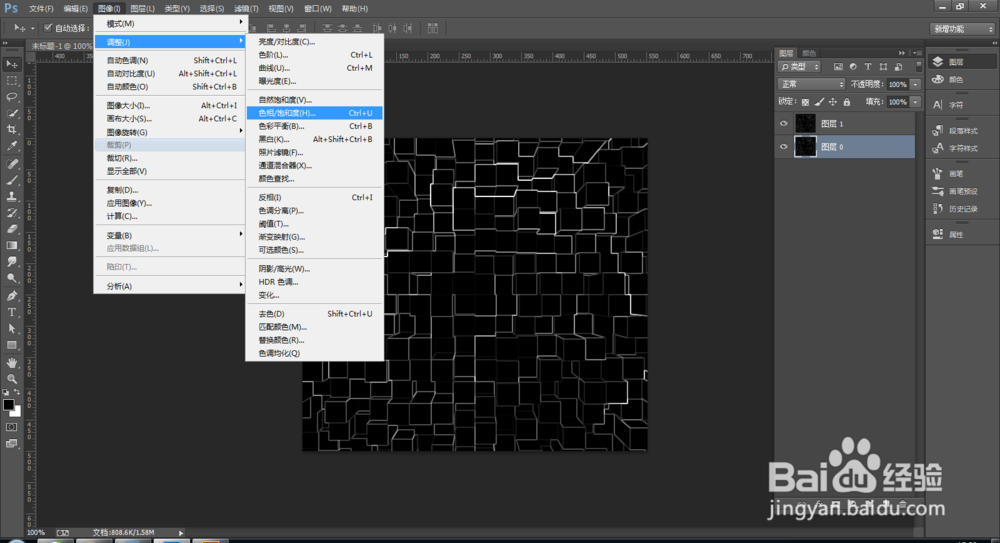Switch to the 颜色 tab beside Layers
Viewport: 1000px width, 543px height.
point(809,53)
